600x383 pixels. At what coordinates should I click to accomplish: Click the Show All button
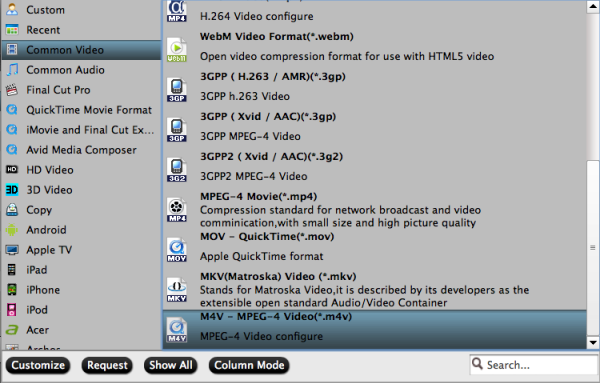(171, 365)
